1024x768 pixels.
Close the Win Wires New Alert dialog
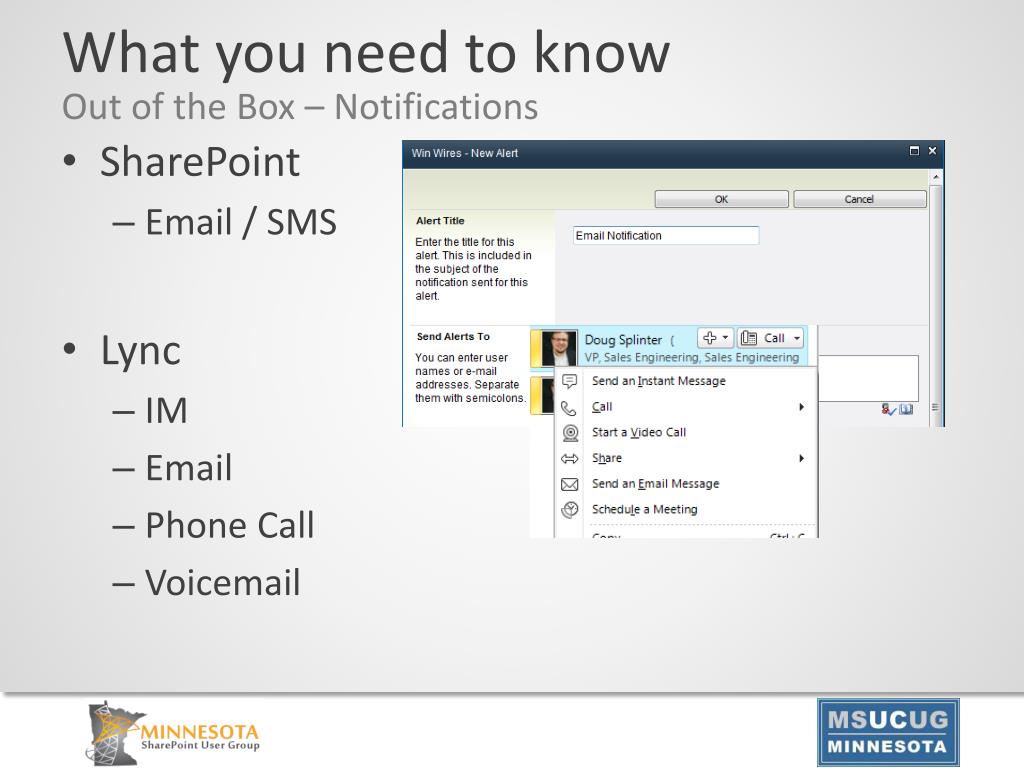point(933,151)
